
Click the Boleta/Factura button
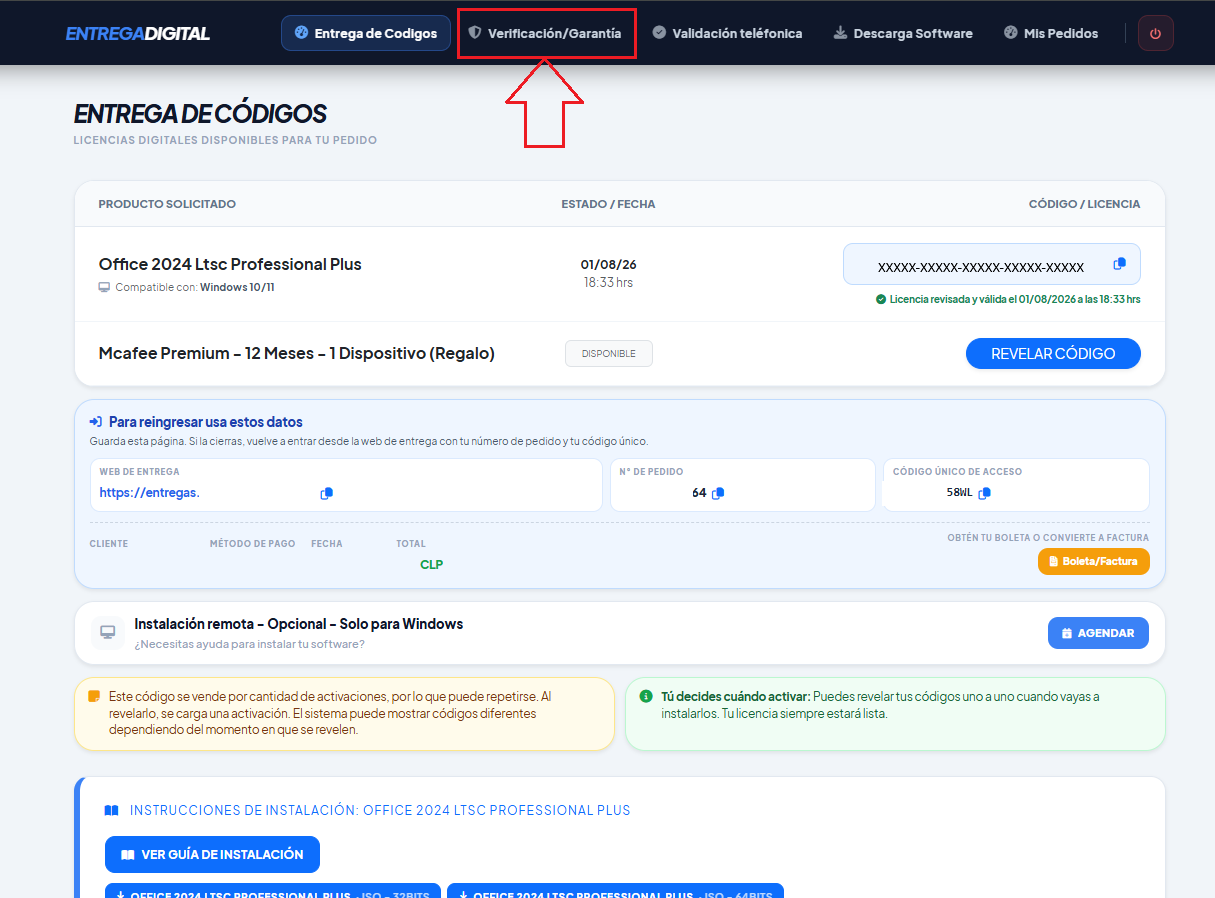(x=1093, y=561)
